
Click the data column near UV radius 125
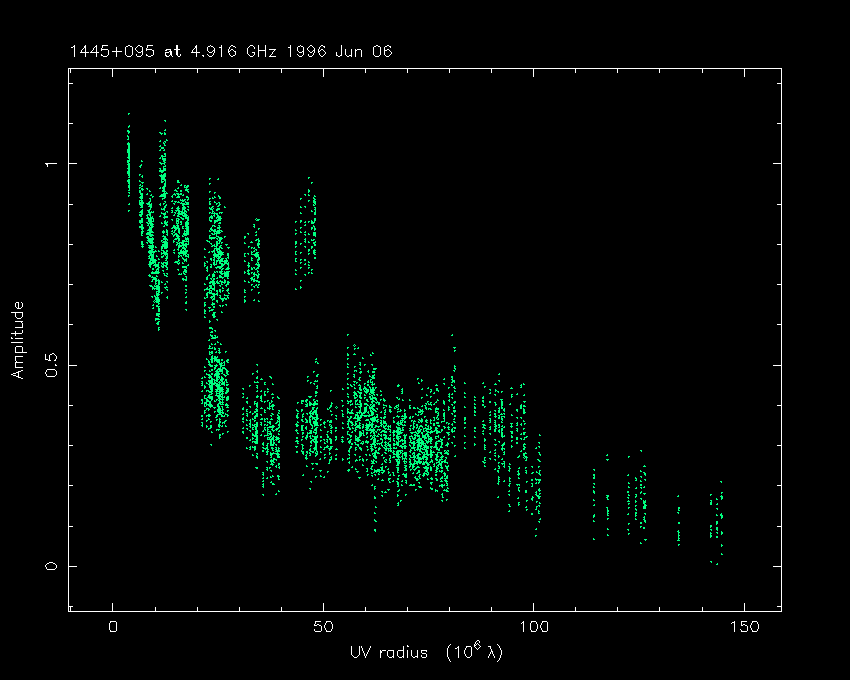(x=637, y=500)
